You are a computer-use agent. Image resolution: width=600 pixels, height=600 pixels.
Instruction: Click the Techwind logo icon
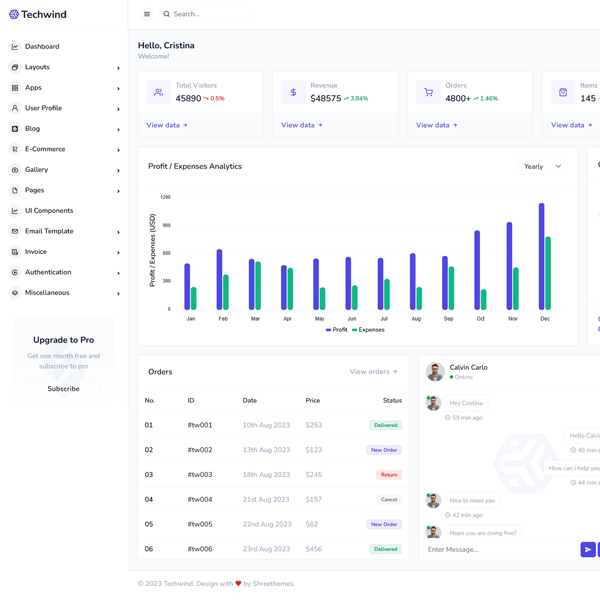14,15
